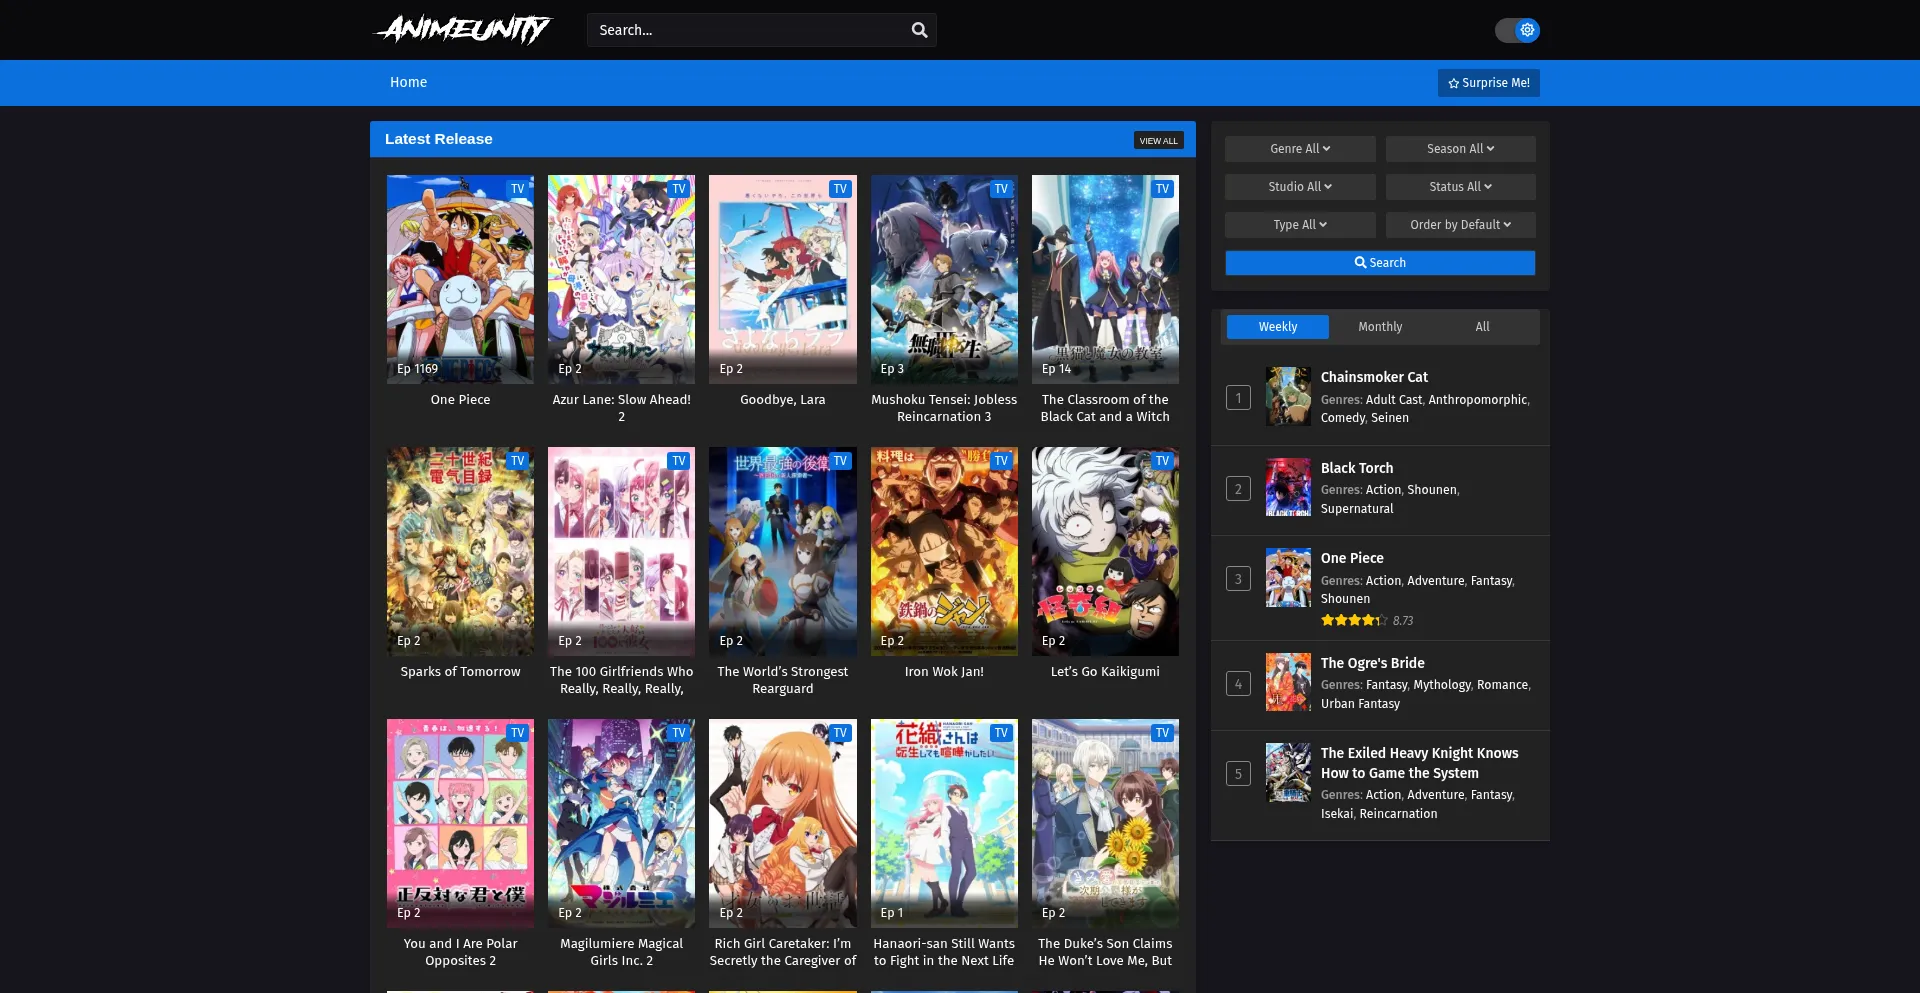
Task: Open Black Torch in the weekly ranking
Action: 1356,468
